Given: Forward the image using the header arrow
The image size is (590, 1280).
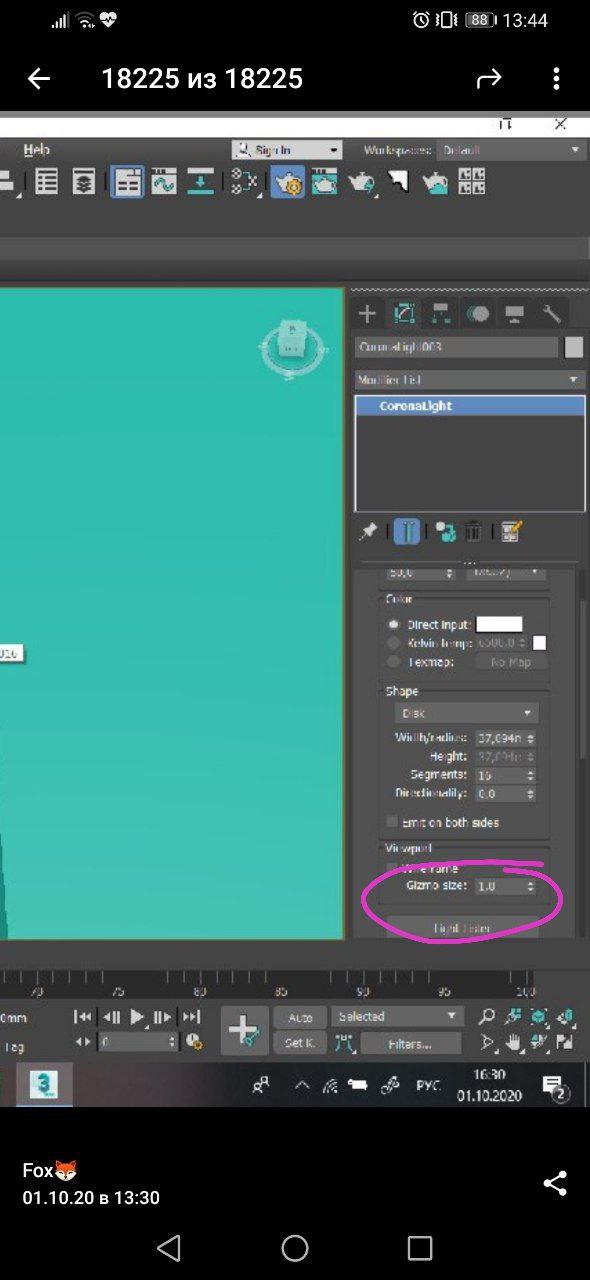Looking at the screenshot, I should [489, 79].
